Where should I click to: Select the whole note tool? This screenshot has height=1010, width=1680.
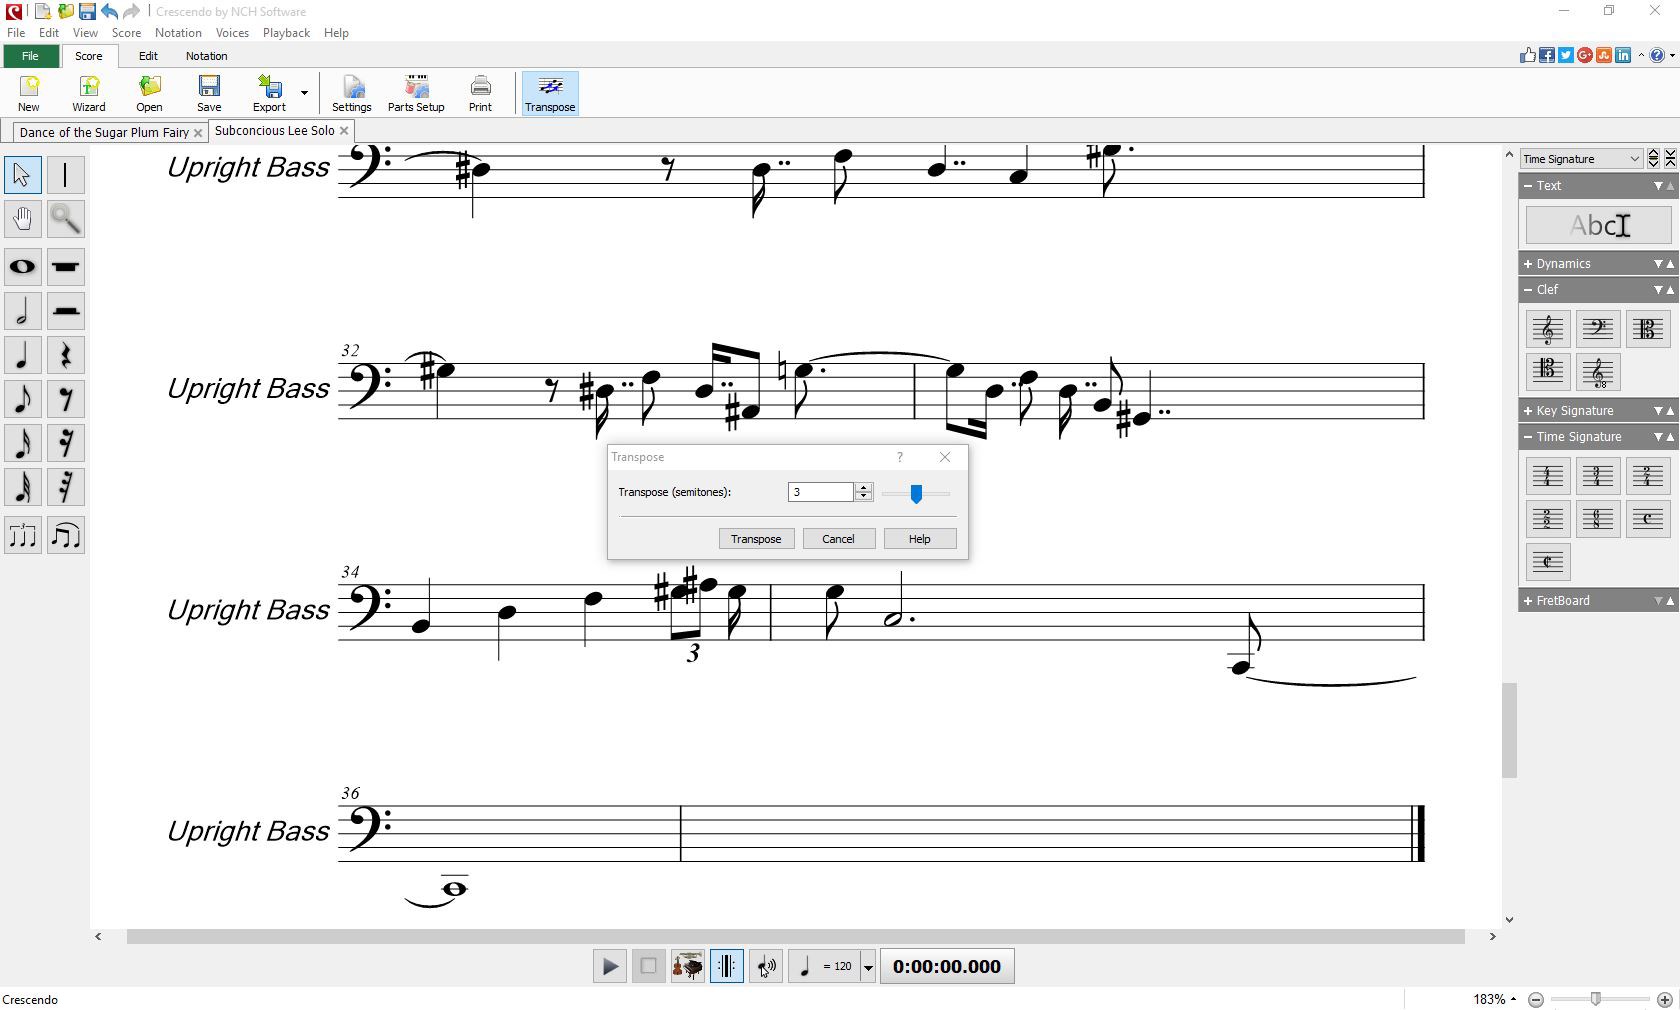pos(22,267)
